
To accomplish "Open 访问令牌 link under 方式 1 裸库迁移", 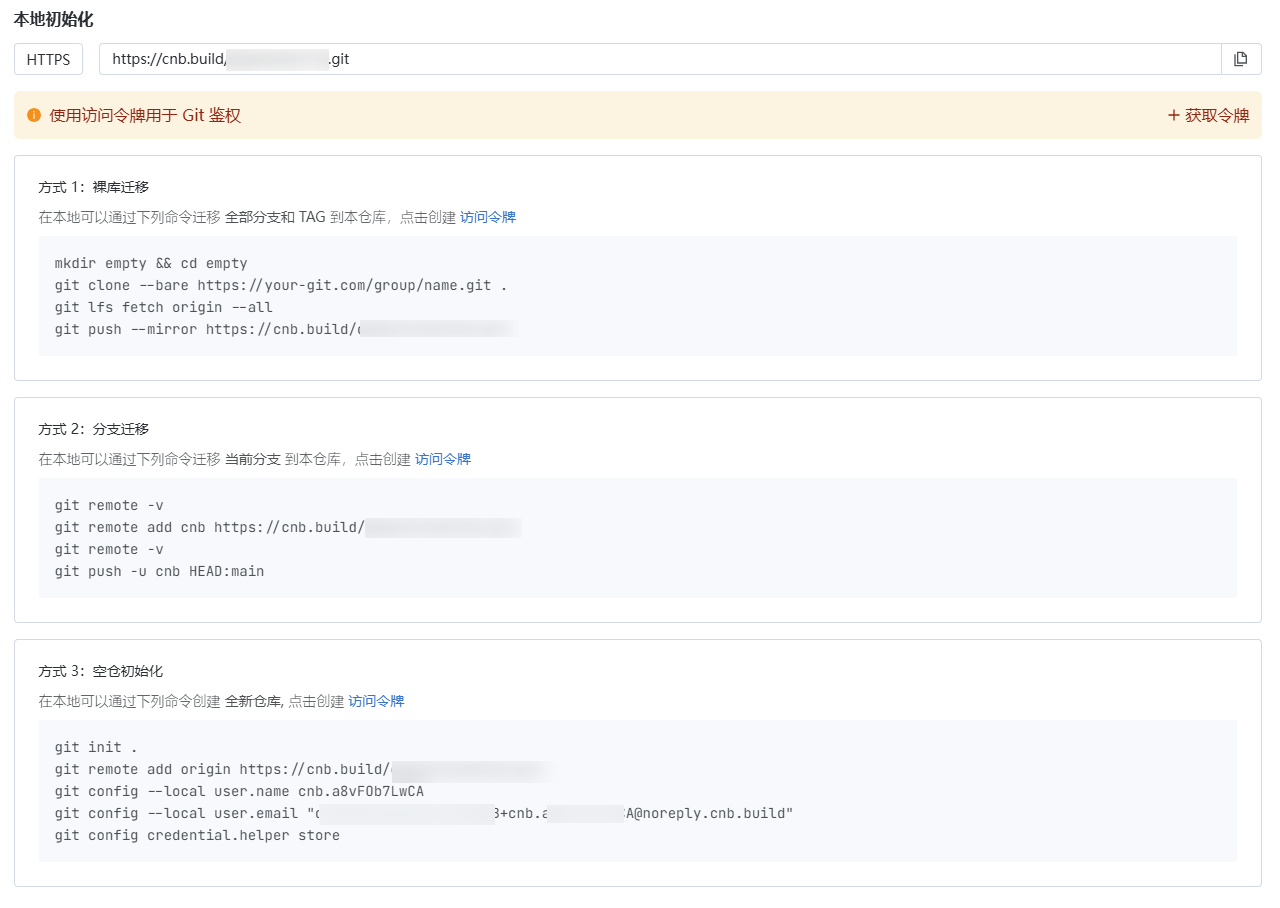I will pos(488,217).
